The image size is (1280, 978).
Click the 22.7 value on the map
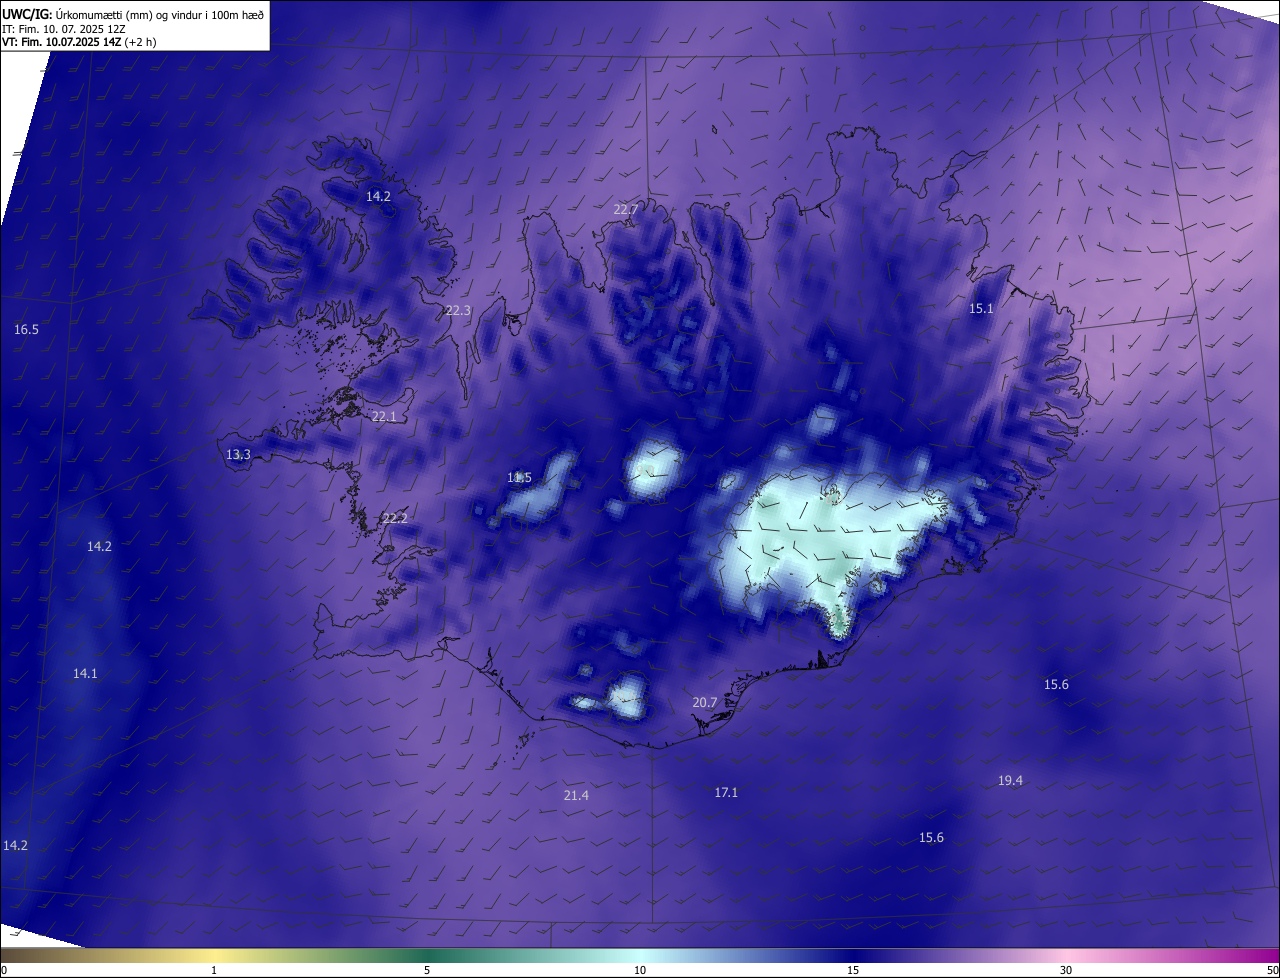point(626,209)
